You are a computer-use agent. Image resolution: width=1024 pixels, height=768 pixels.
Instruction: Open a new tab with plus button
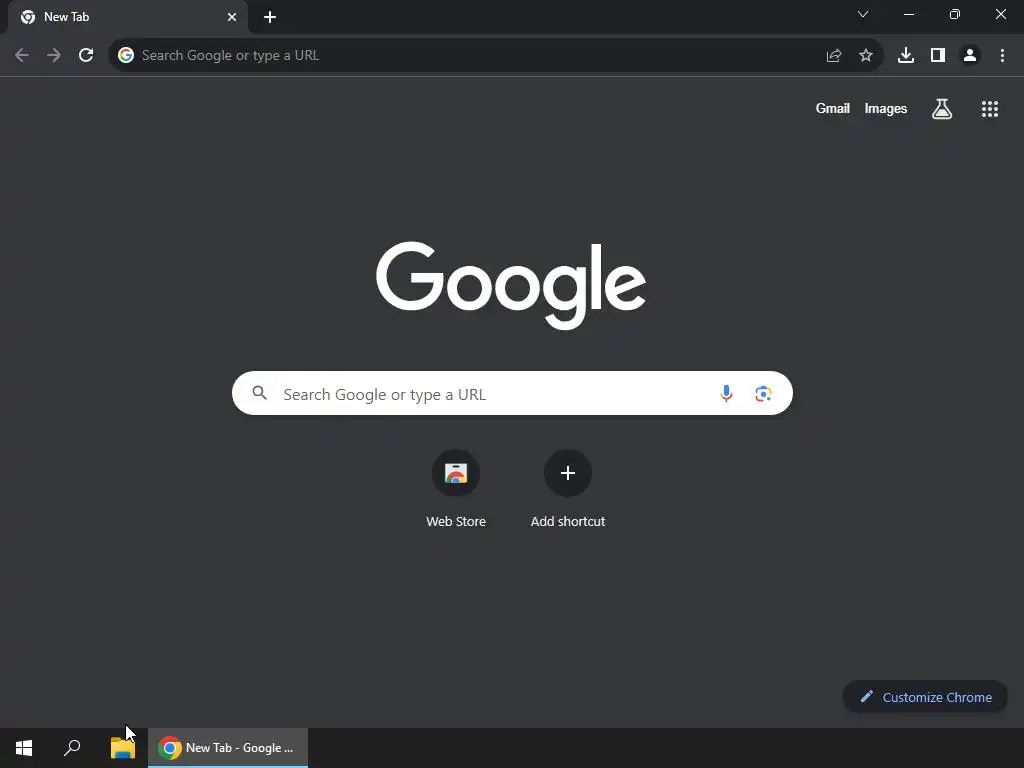tap(270, 17)
